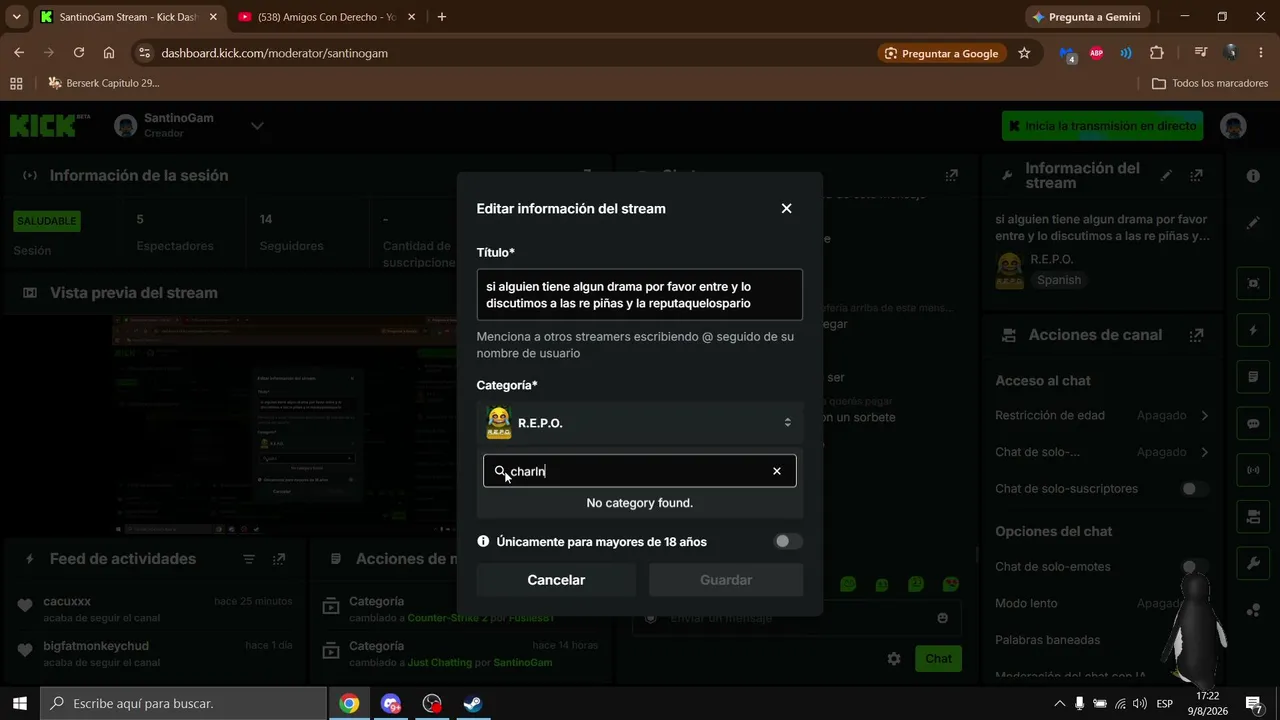Open chat settings gear icon
This screenshot has height=720, width=1280.
894,658
